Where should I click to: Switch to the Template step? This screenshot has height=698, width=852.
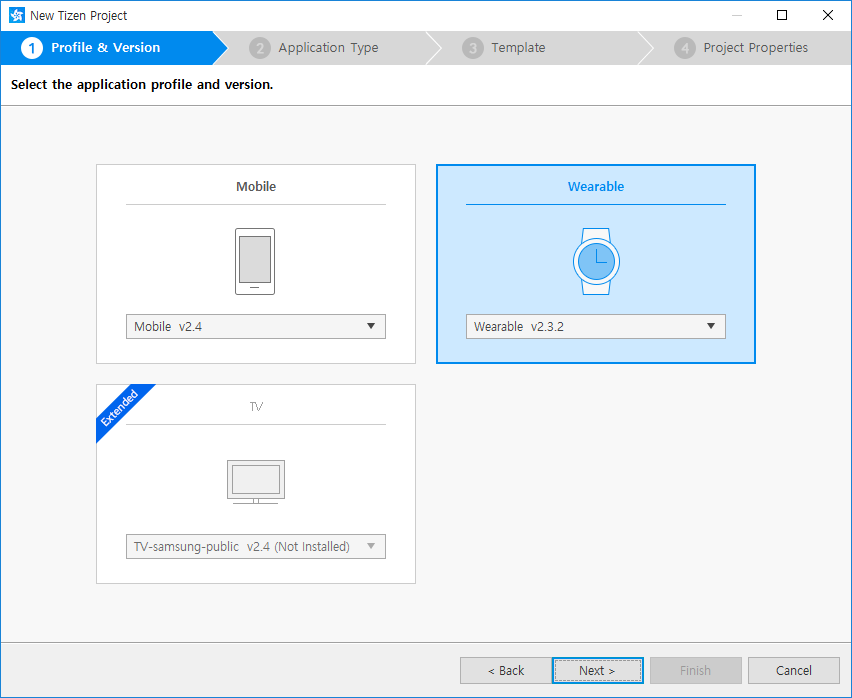pyautogui.click(x=518, y=48)
